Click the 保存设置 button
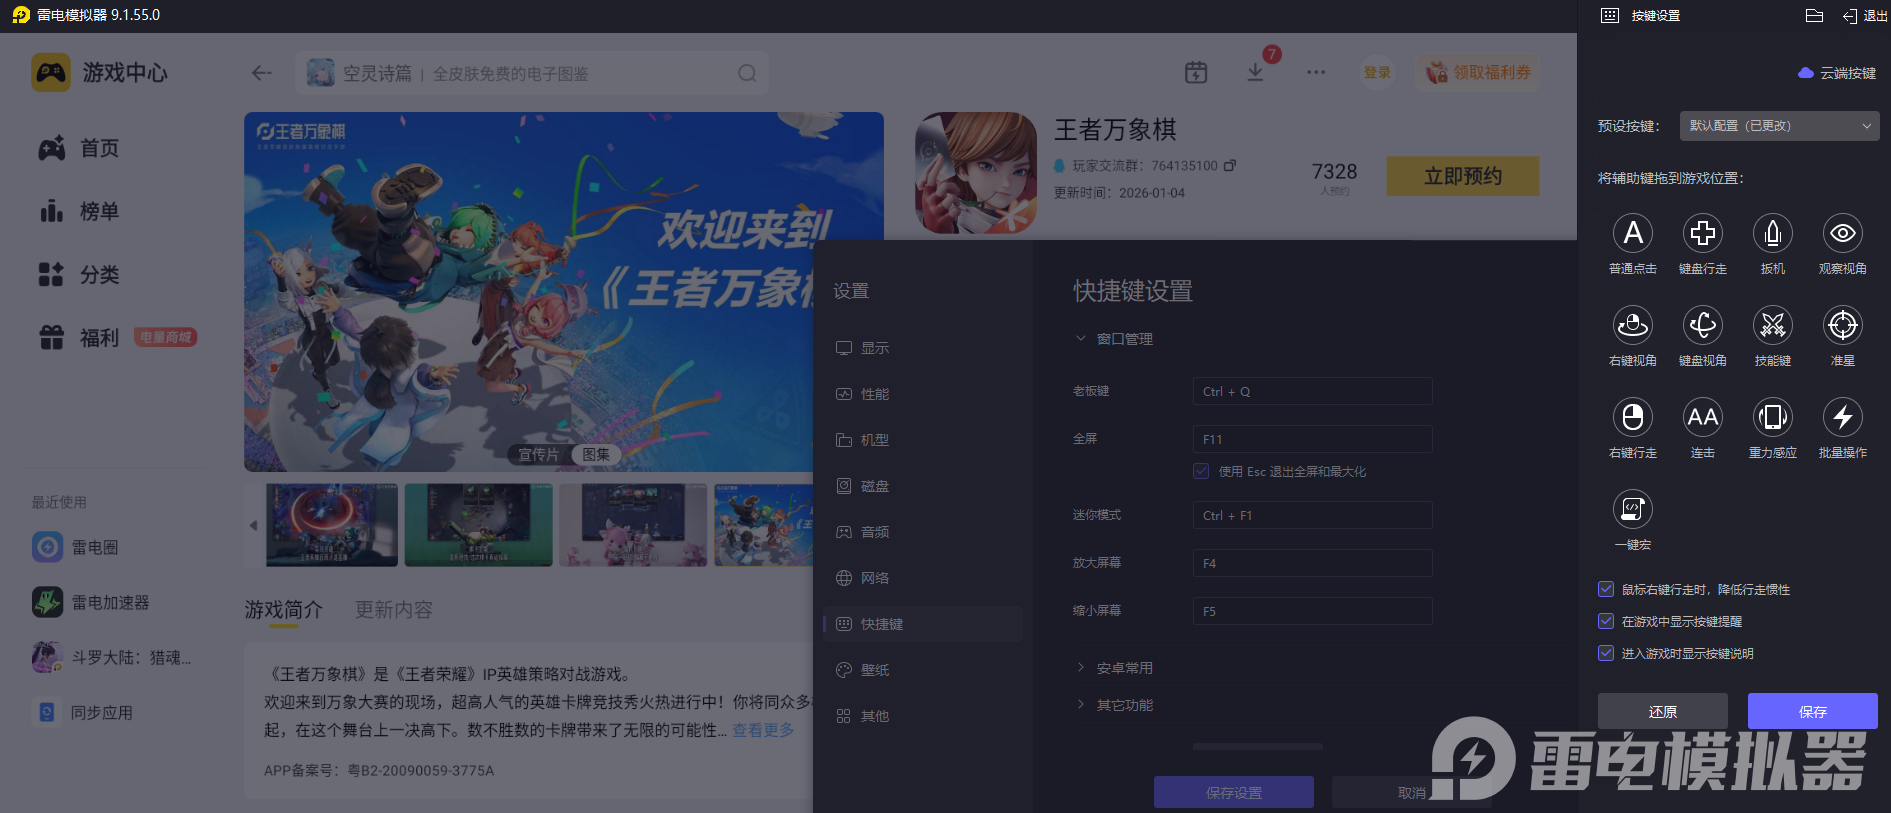The image size is (1891, 813). 1234,792
